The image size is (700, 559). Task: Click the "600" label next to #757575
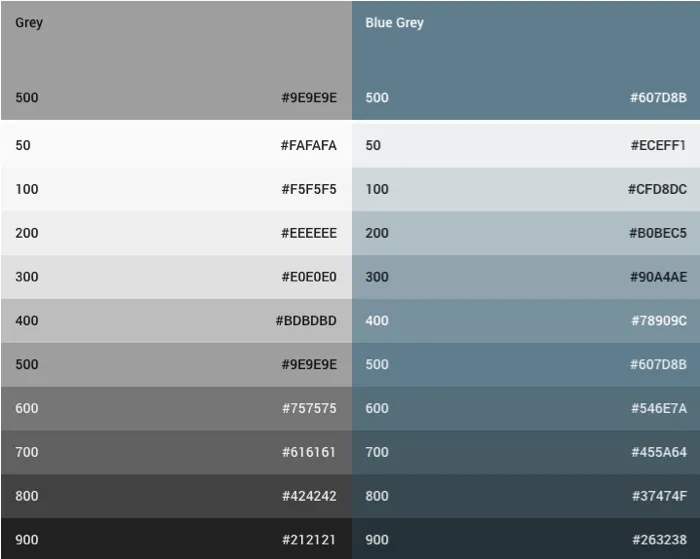27,408
